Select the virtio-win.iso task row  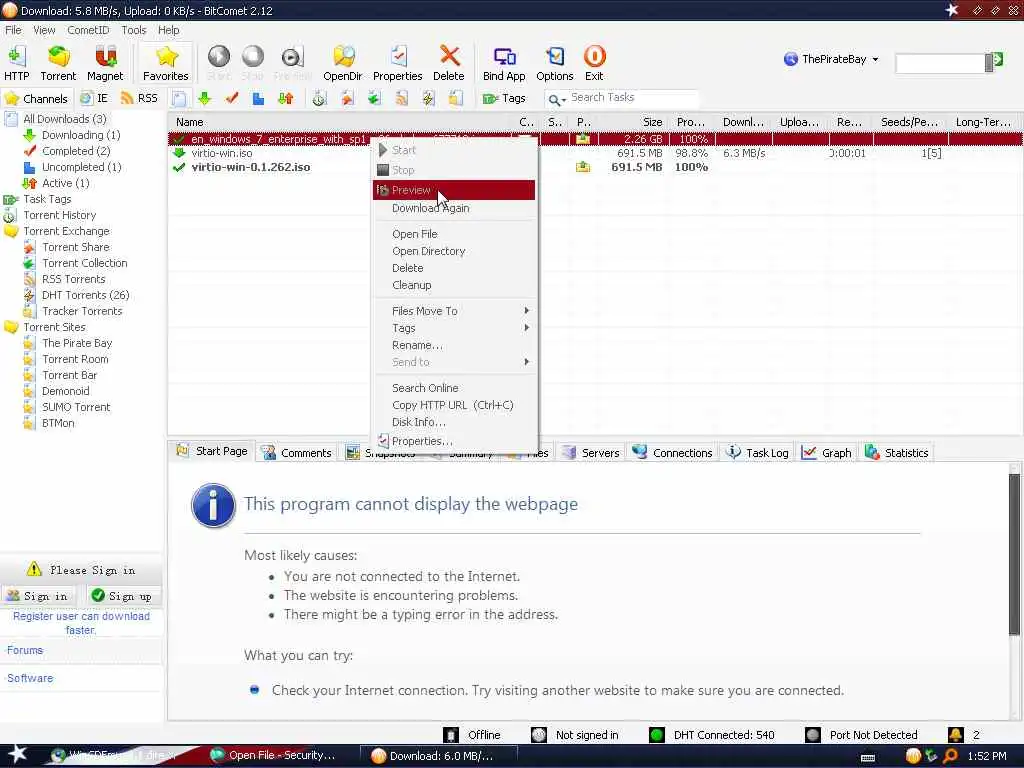click(x=594, y=153)
